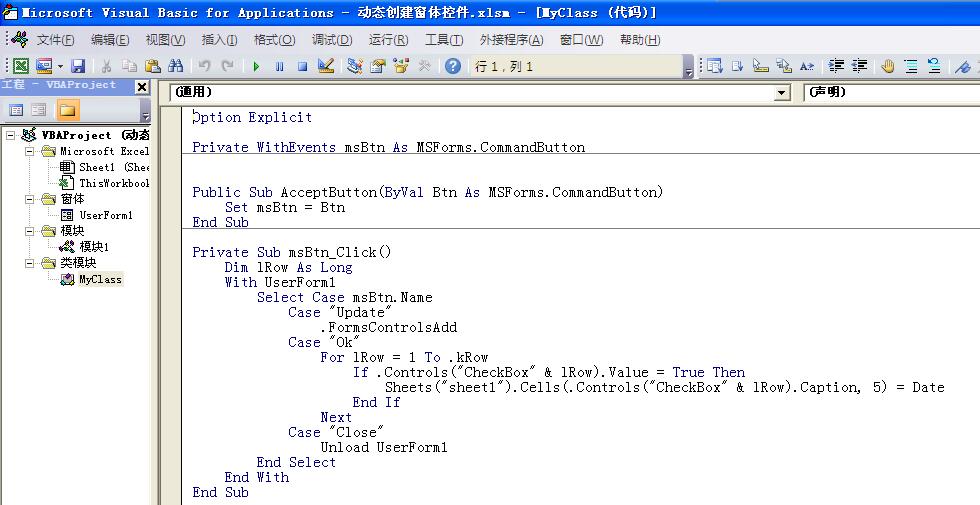Viewport: 980px width, 505px height.
Task: Click the 'Option Explicit' code line
Action: pyautogui.click(x=252, y=118)
